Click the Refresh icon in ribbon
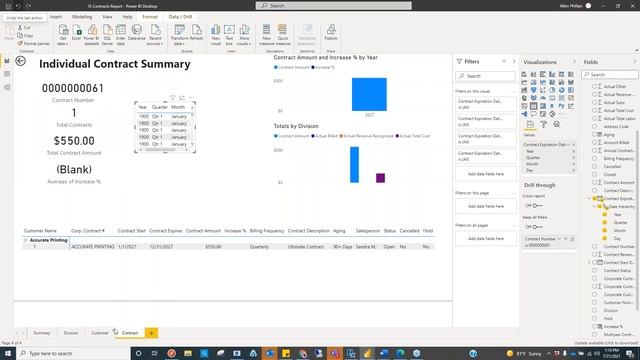This screenshot has width=640, height=360. [x=196, y=30]
